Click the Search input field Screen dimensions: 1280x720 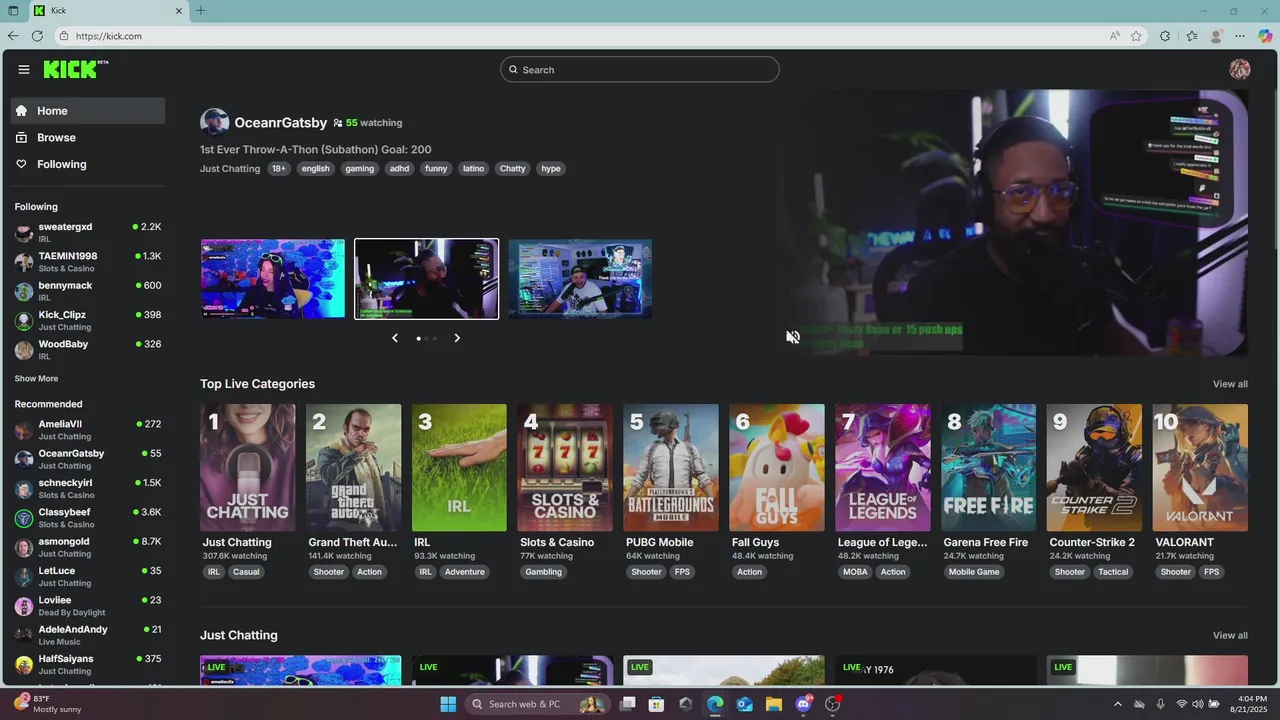[x=640, y=70]
